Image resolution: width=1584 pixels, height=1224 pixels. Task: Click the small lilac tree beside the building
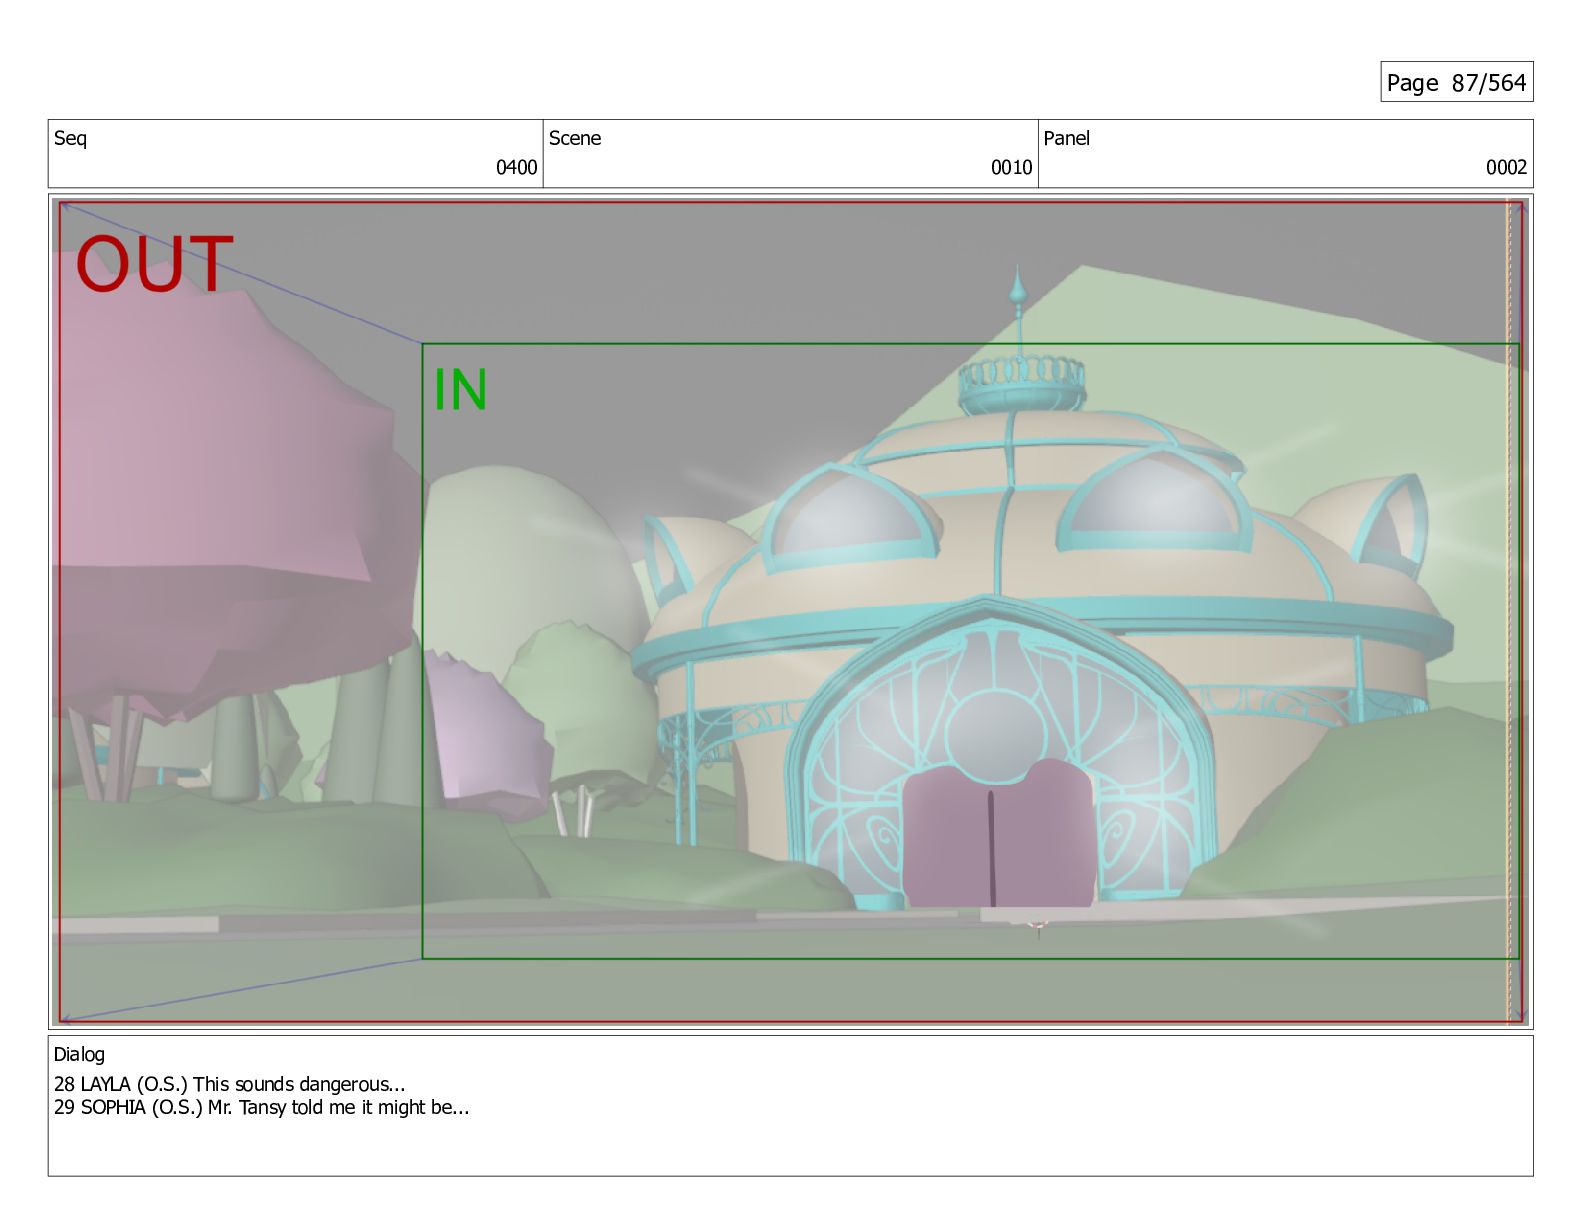click(480, 730)
